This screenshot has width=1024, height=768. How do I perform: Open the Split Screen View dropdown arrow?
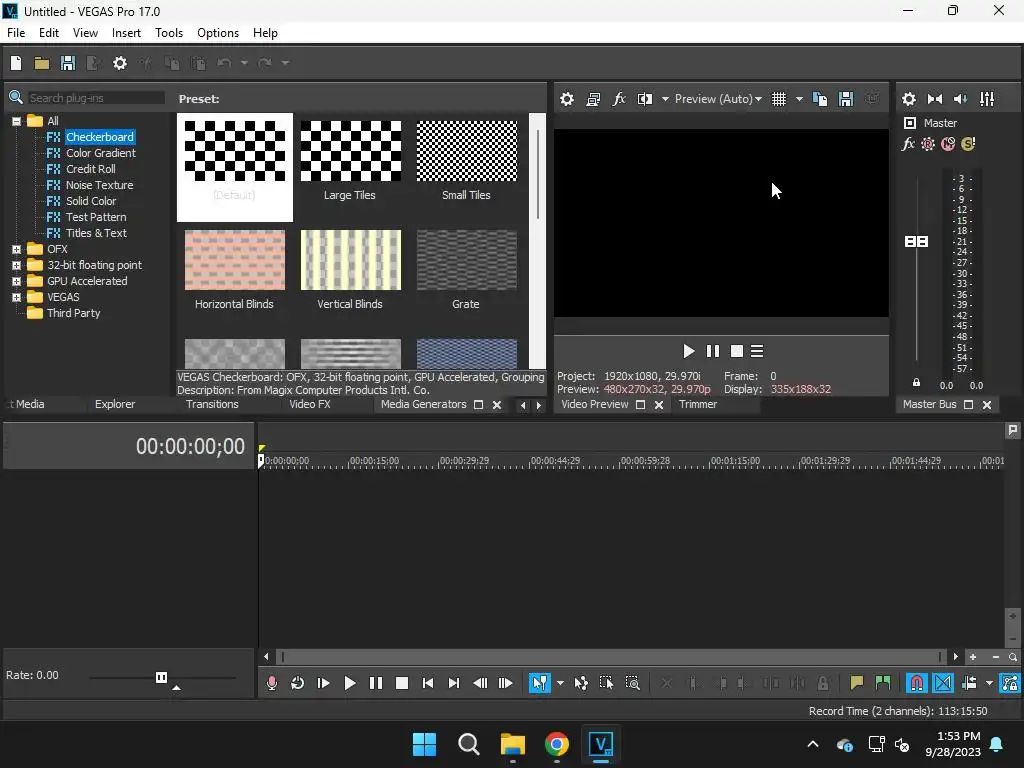tap(665, 99)
